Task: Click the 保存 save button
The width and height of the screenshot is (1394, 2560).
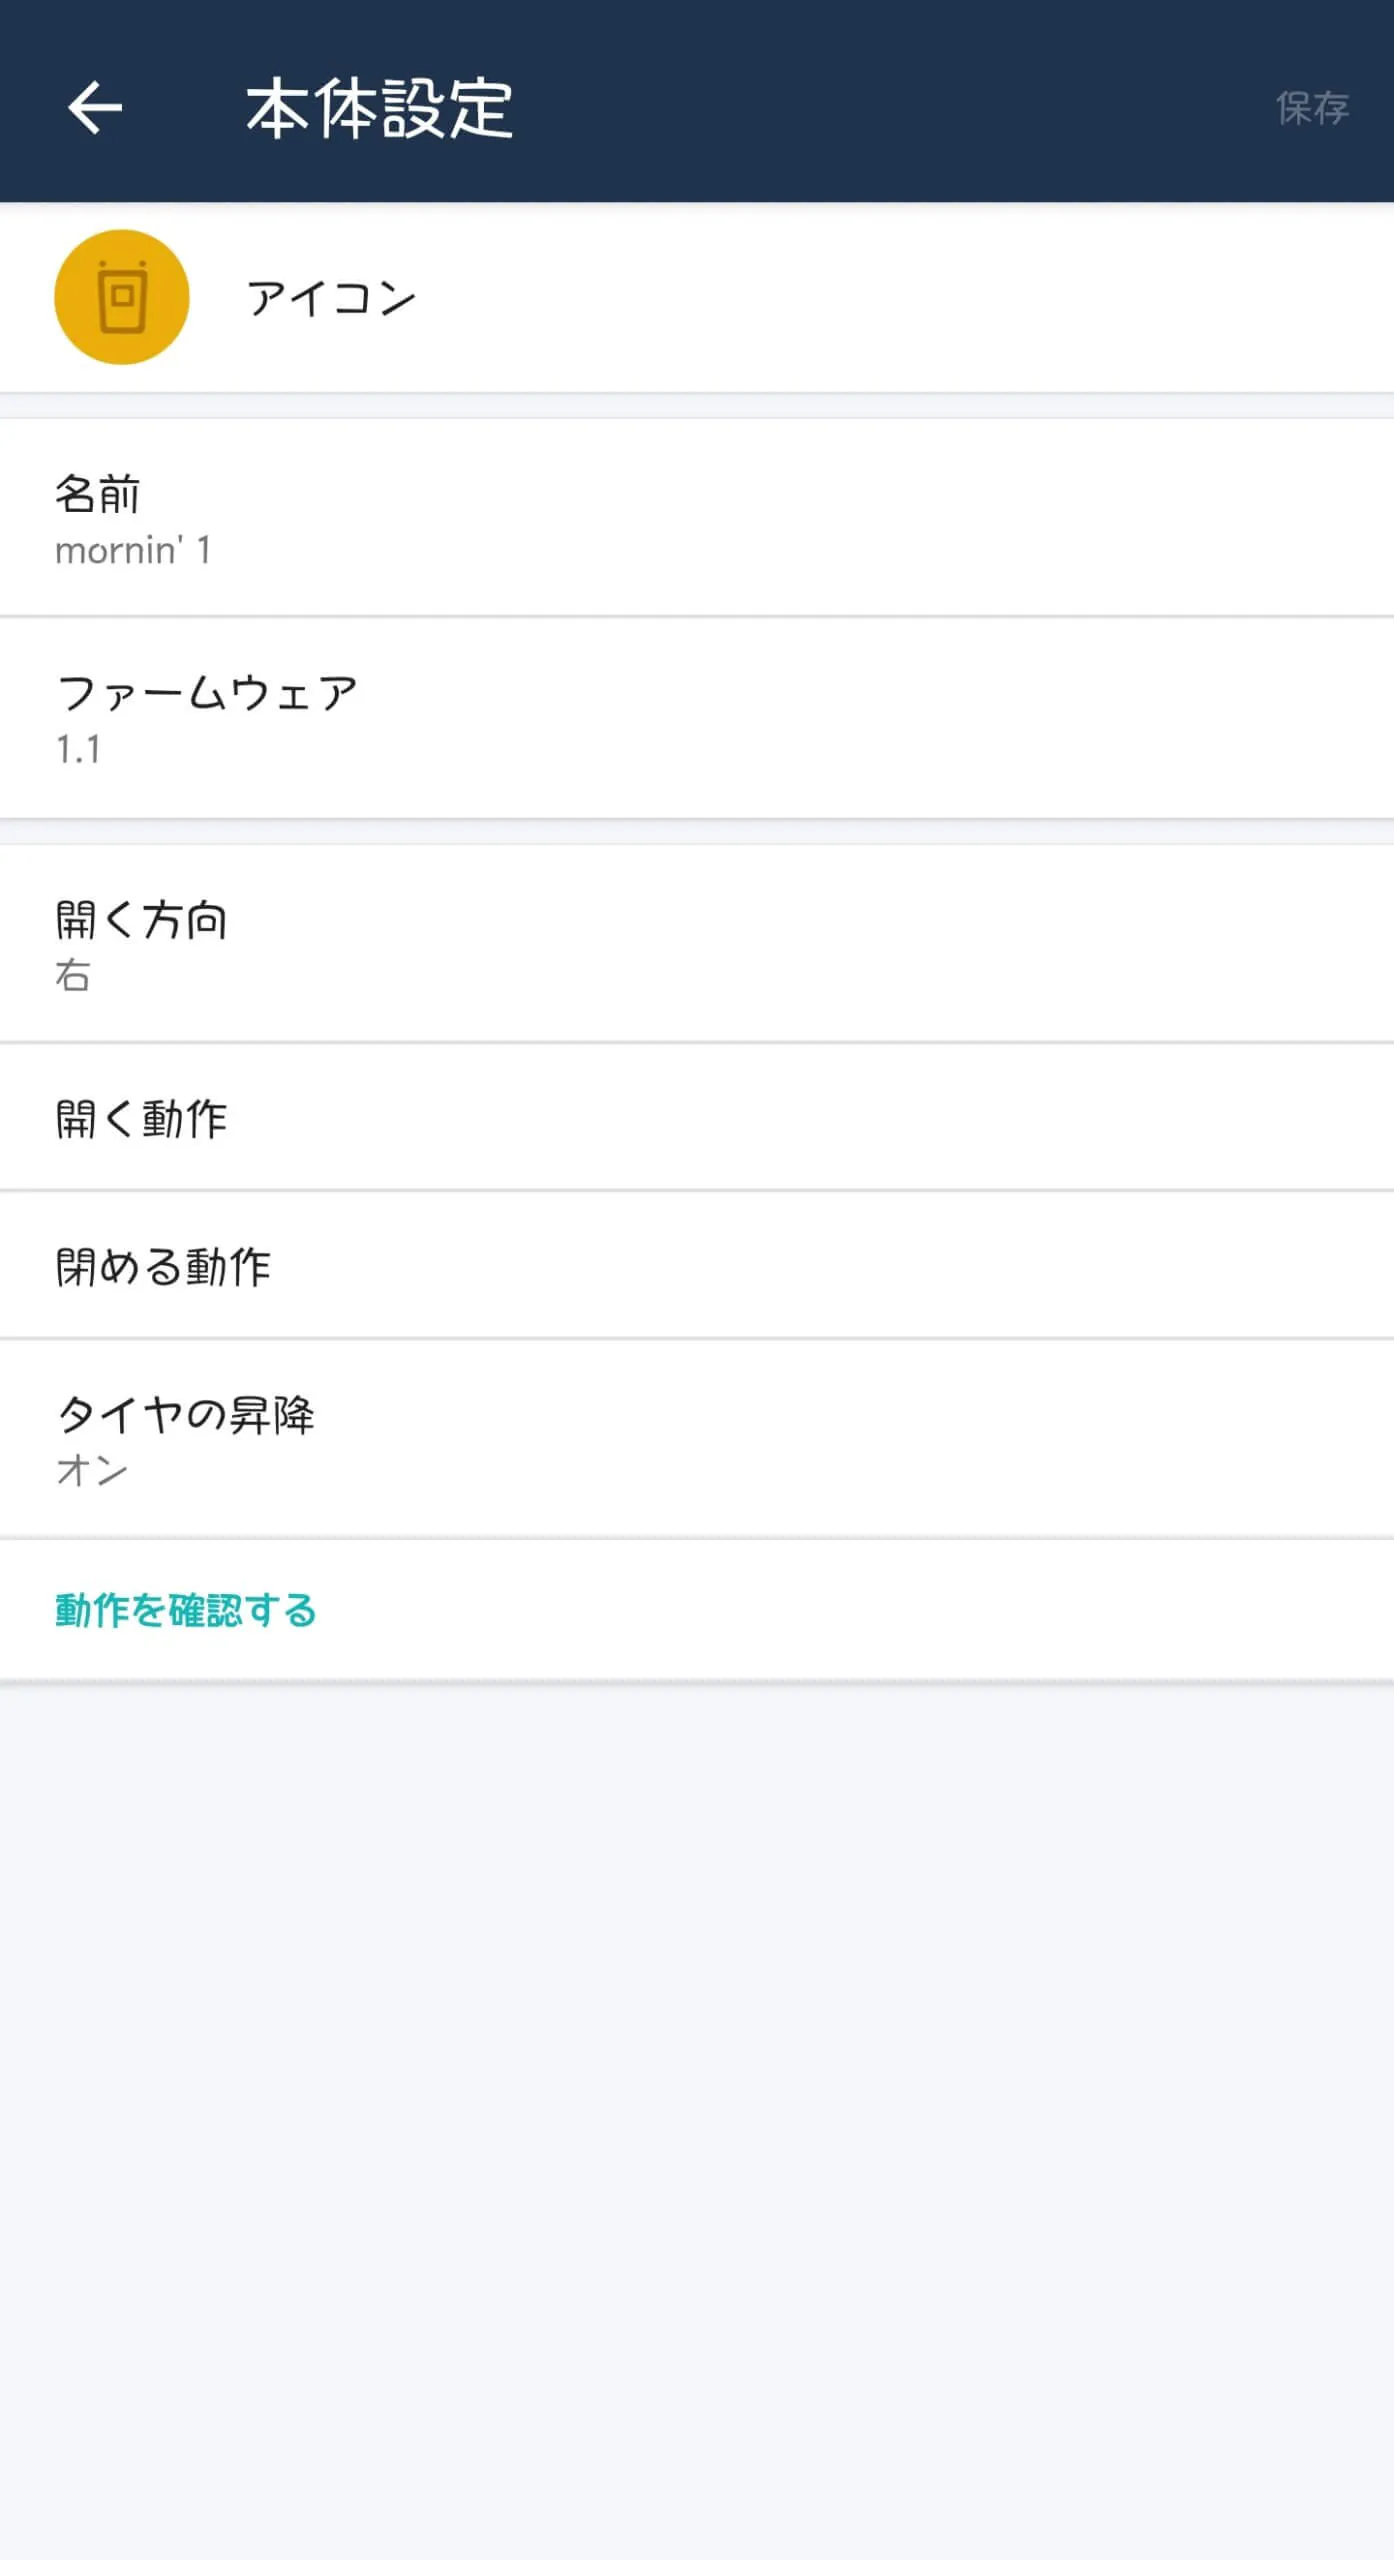Action: (1312, 108)
